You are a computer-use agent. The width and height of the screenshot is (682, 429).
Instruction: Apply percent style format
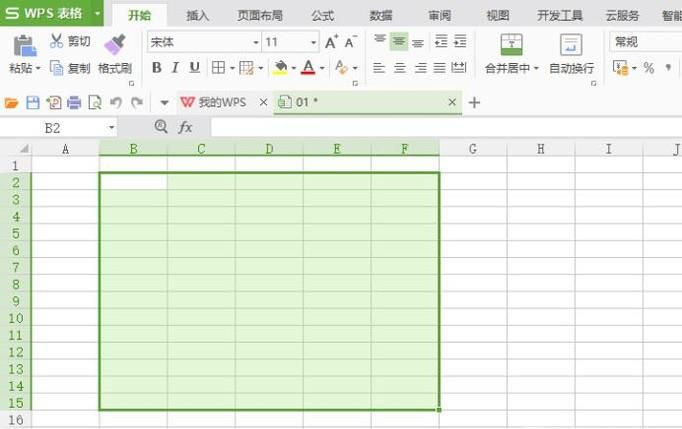(x=649, y=68)
